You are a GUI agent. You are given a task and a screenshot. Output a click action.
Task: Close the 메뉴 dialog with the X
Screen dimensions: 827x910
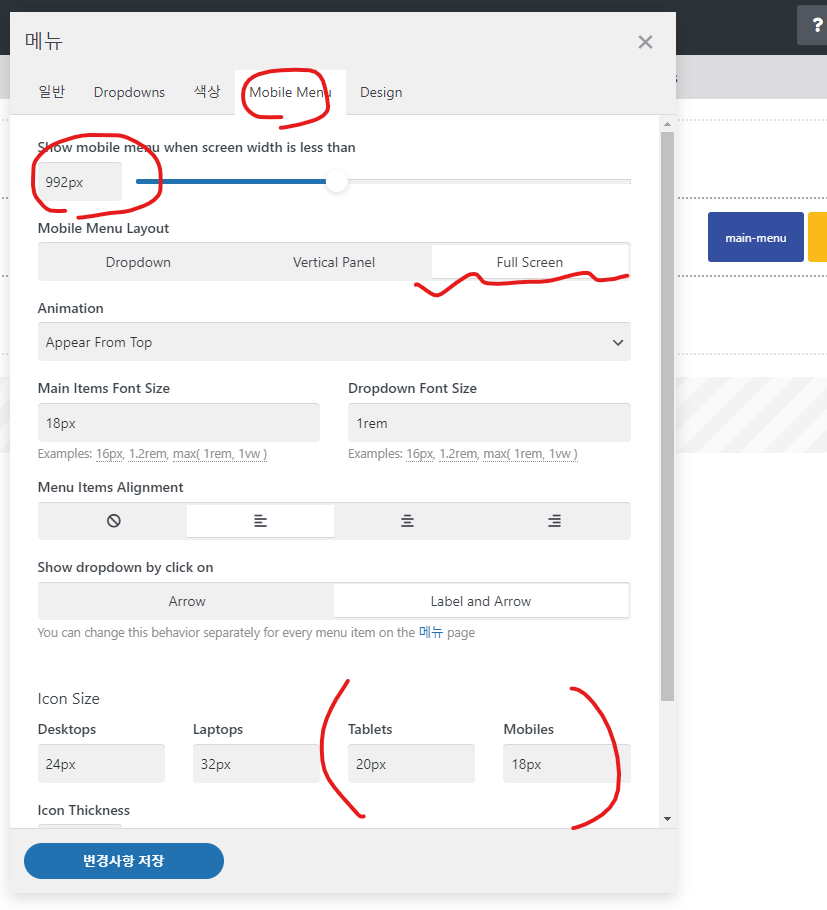645,42
